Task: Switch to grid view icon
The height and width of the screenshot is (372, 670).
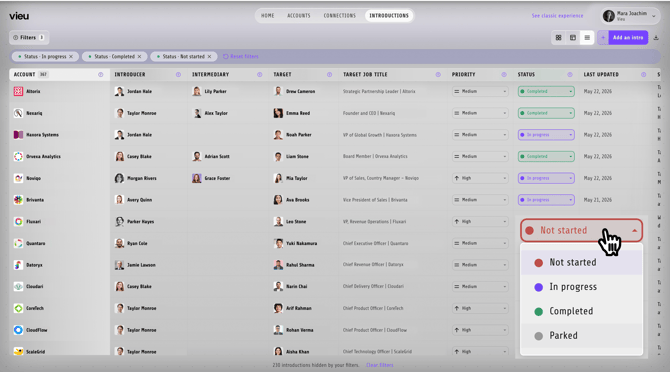Action: [x=558, y=38]
